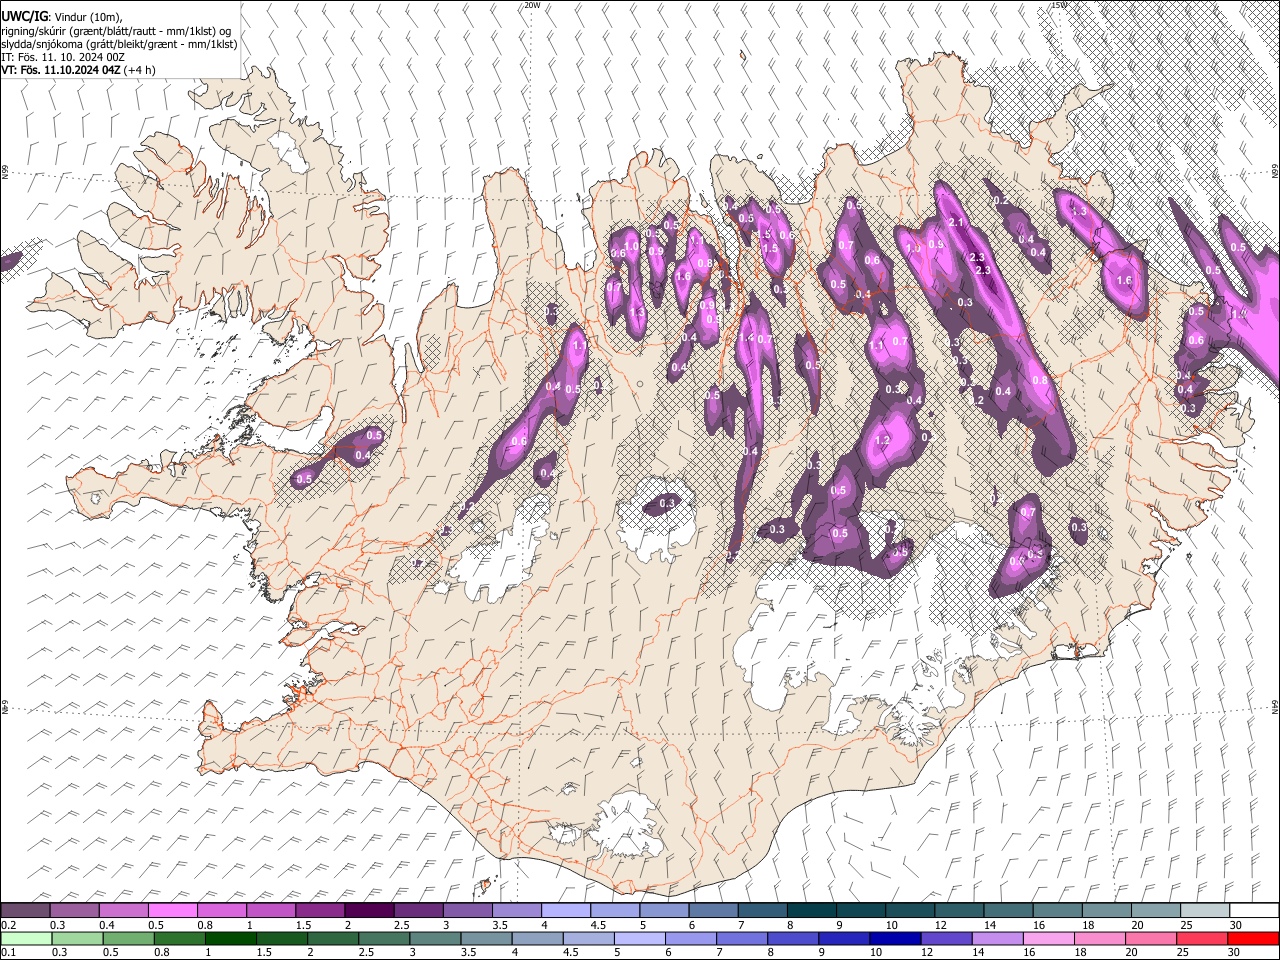Click the dark teal 8 snow legend swatch

point(812,910)
